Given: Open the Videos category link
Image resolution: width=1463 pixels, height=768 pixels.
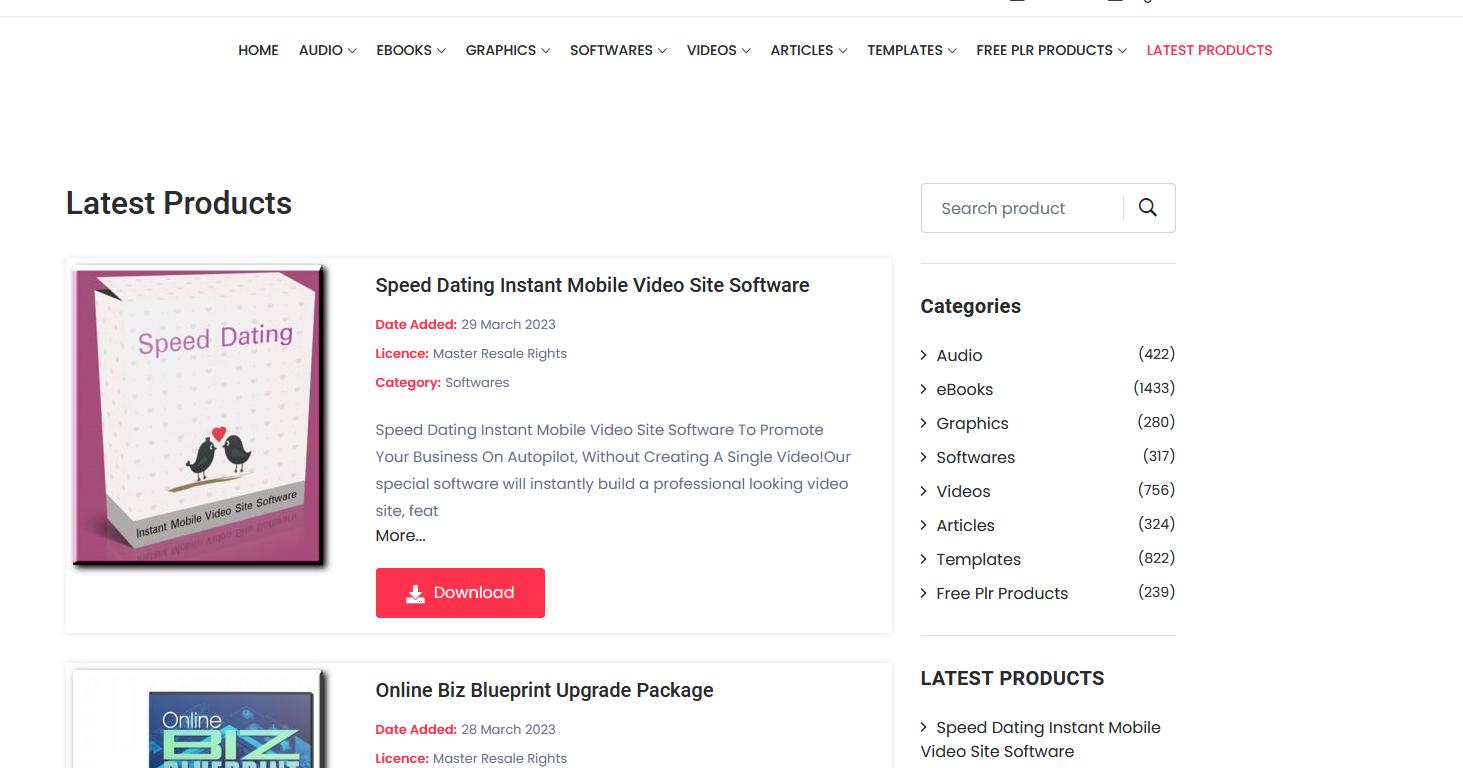Looking at the screenshot, I should click(963, 491).
